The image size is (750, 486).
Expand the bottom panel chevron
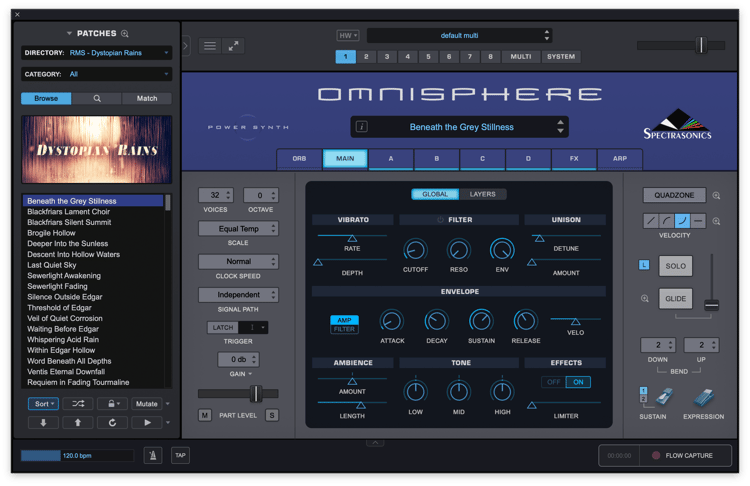pos(375,442)
